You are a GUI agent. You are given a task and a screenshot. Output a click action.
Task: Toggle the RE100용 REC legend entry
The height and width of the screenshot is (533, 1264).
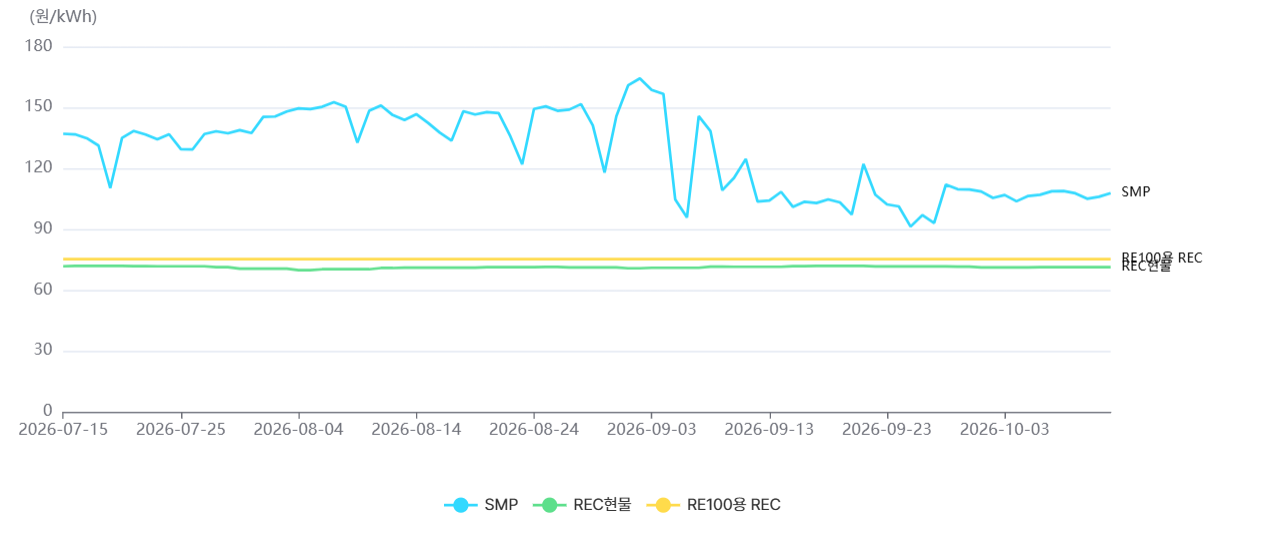(714, 505)
